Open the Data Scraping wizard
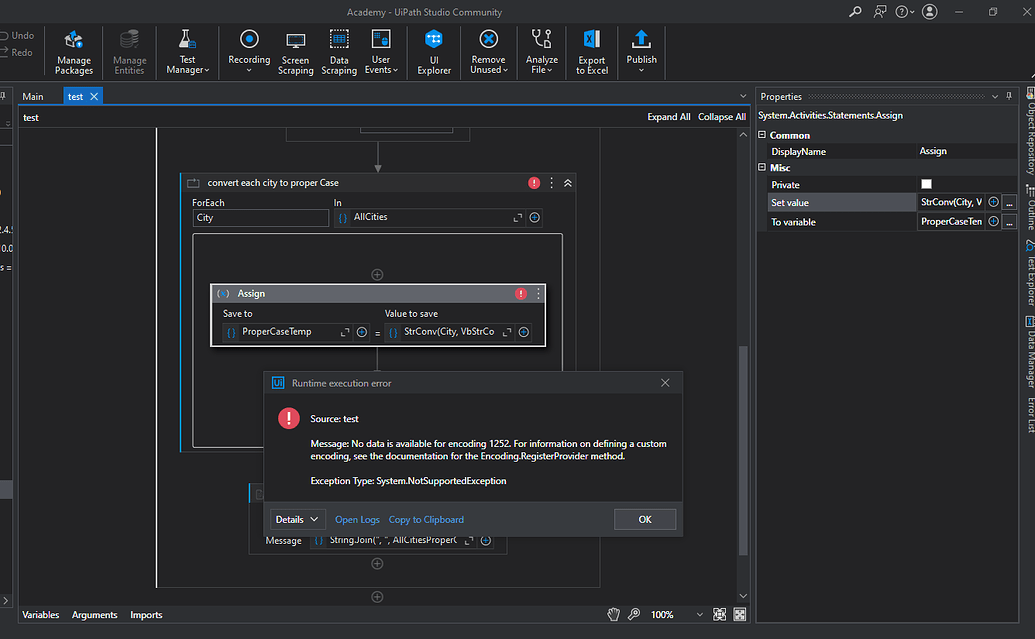The image size is (1035, 639). tap(339, 51)
